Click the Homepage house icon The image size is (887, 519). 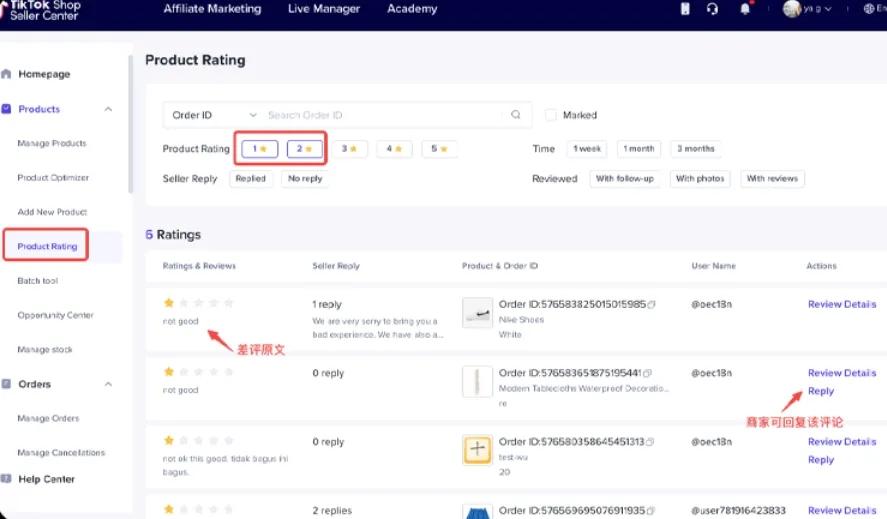pyautogui.click(x=7, y=74)
